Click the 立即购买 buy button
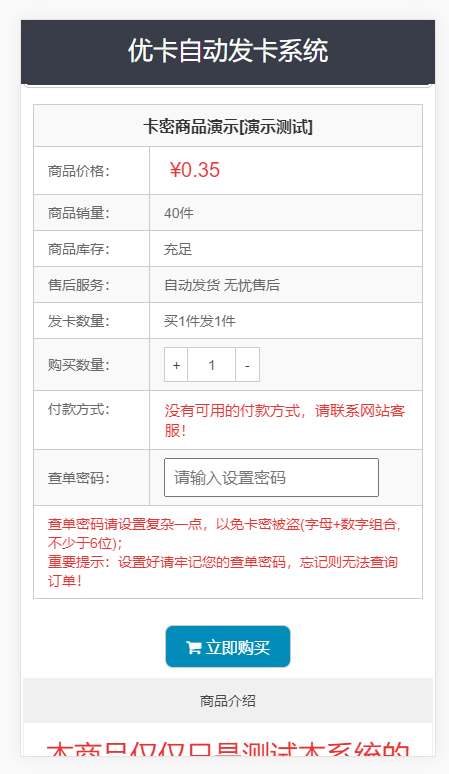Screen dimensions: 449x774 coord(228,647)
